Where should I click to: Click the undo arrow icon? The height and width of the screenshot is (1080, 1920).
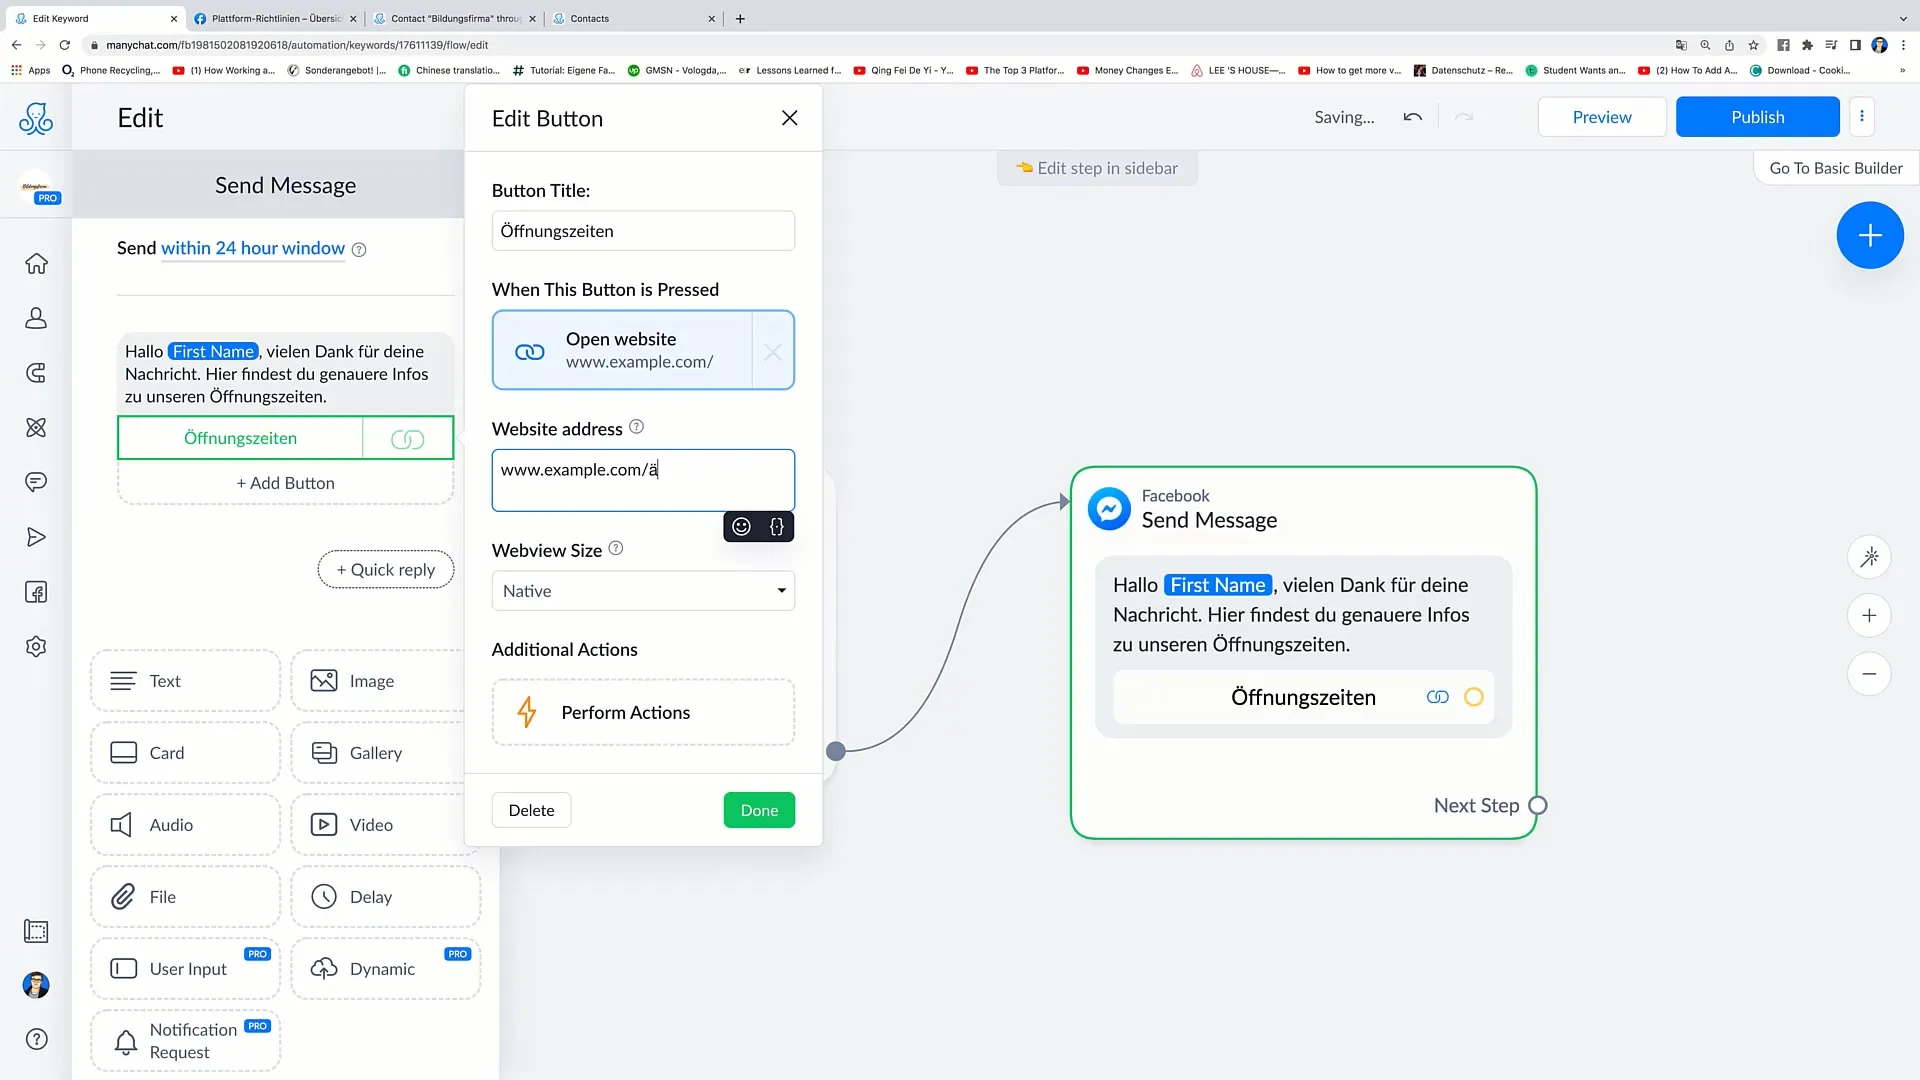point(1412,117)
